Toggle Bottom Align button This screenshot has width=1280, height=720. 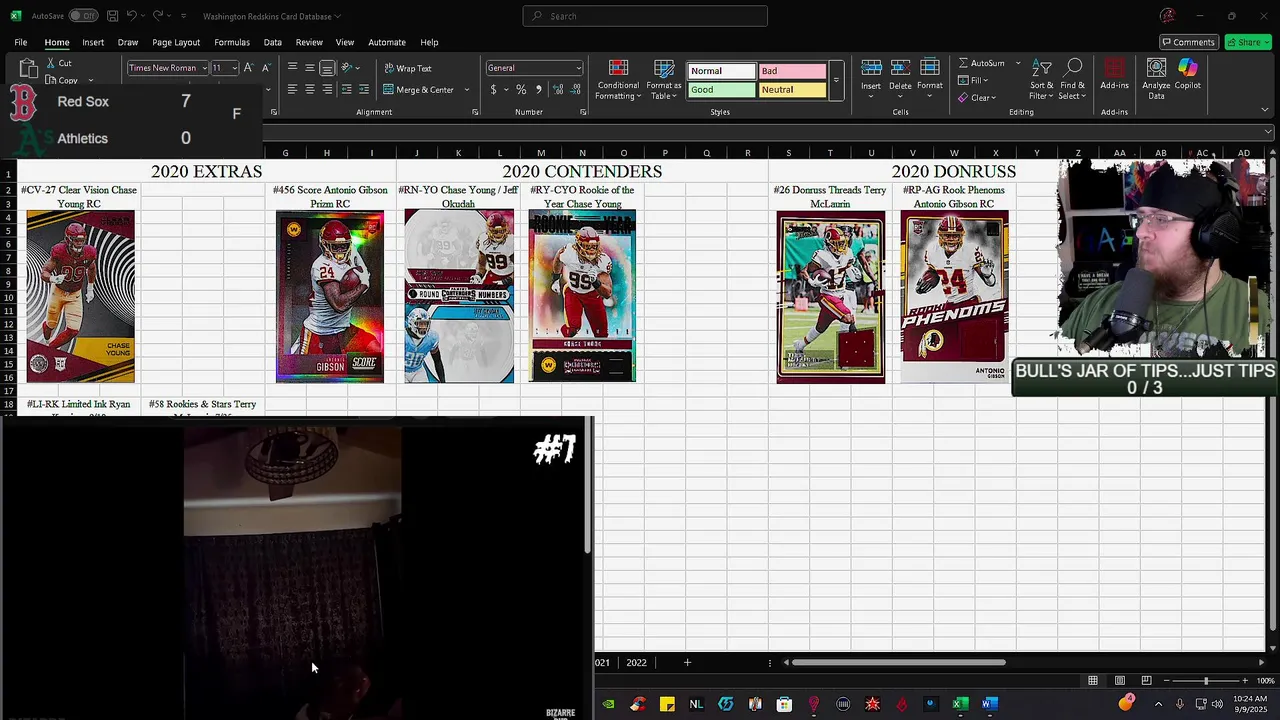327,68
